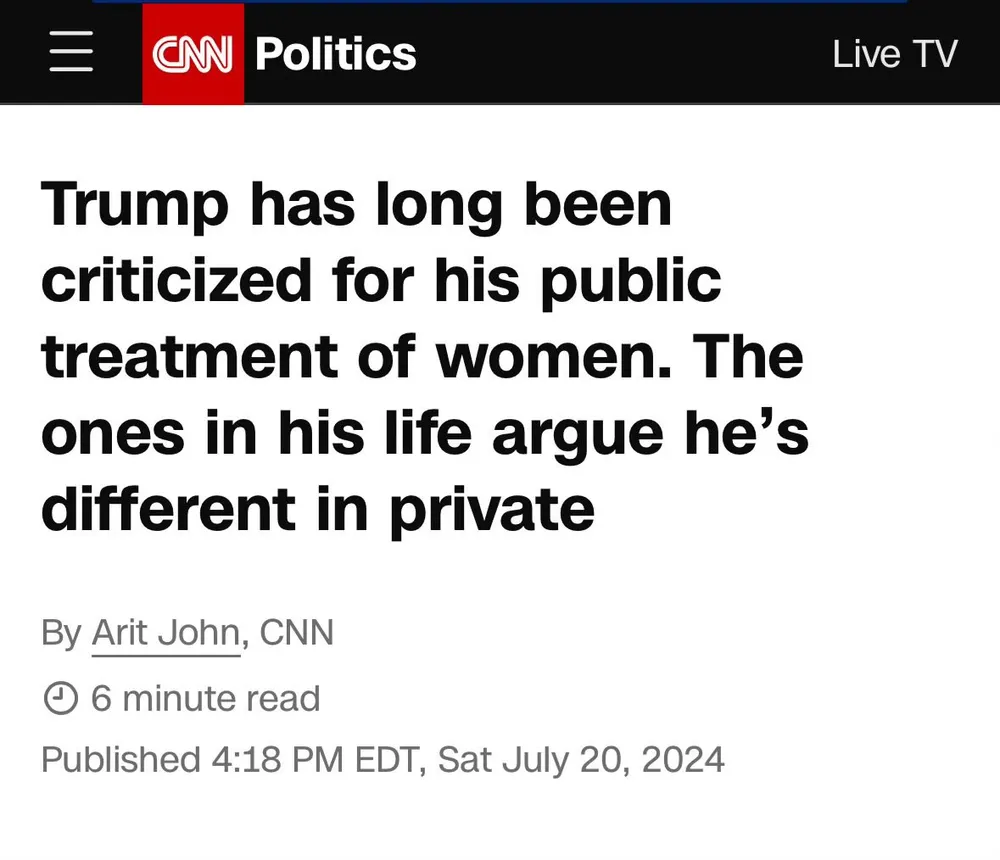Image resolution: width=1000 pixels, height=860 pixels.
Task: Click "Trump has long been" headline line
Action: [x=356, y=205]
